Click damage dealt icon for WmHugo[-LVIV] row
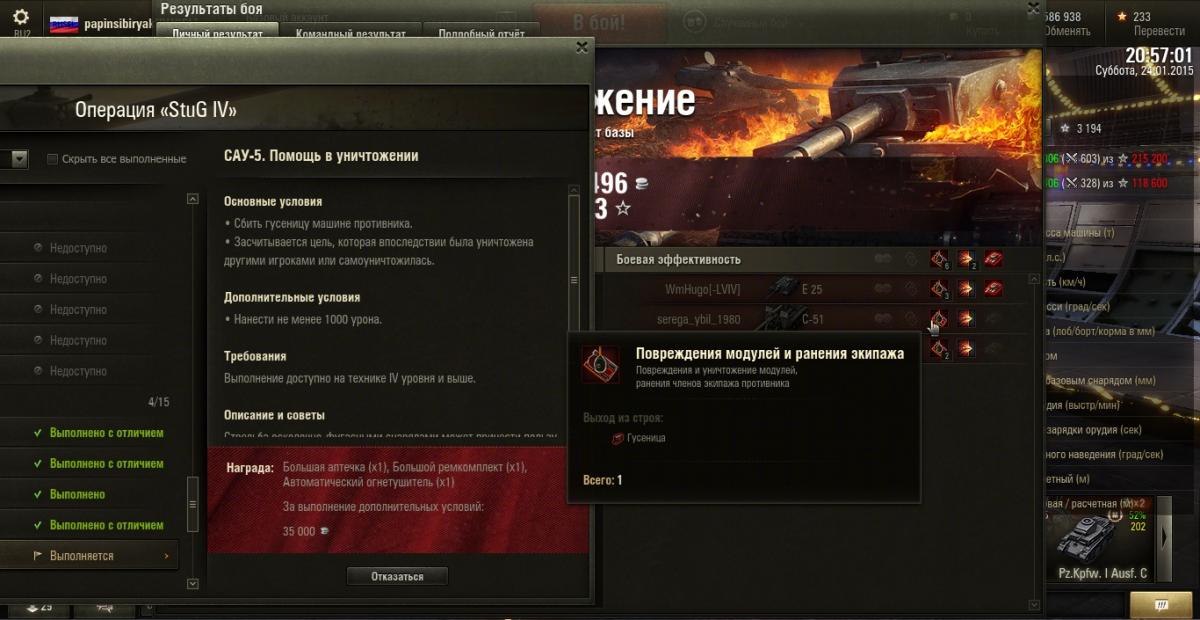This screenshot has width=1200, height=620. (x=967, y=290)
